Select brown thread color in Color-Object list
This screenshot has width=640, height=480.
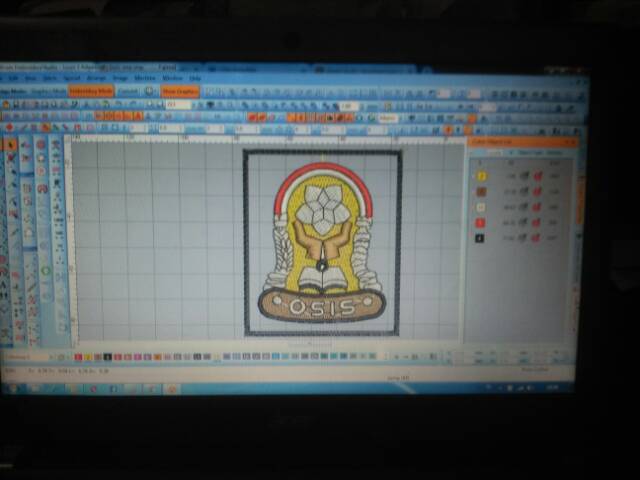(481, 190)
